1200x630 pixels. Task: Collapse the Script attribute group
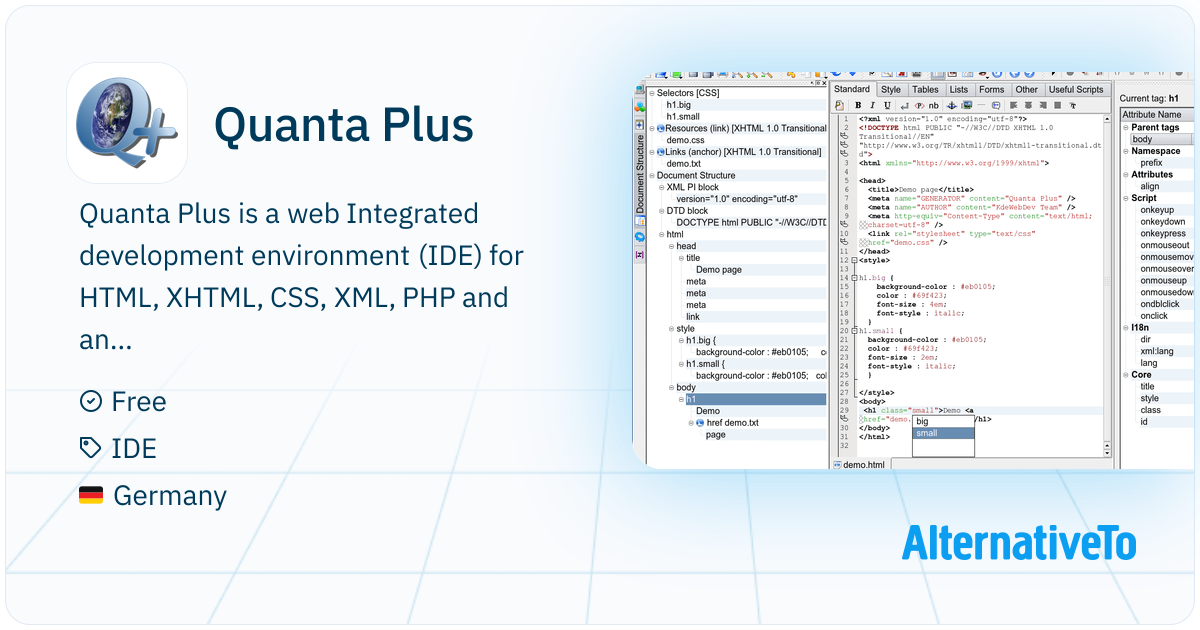pyautogui.click(x=1126, y=198)
